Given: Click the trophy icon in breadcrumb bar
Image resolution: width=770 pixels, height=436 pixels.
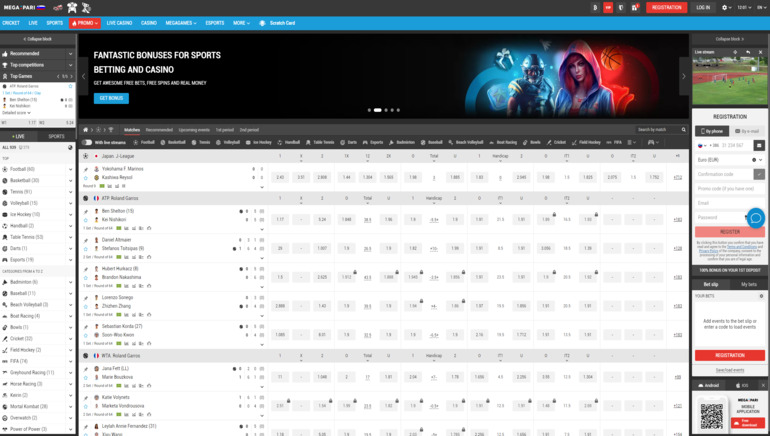Looking at the screenshot, I should [111, 130].
